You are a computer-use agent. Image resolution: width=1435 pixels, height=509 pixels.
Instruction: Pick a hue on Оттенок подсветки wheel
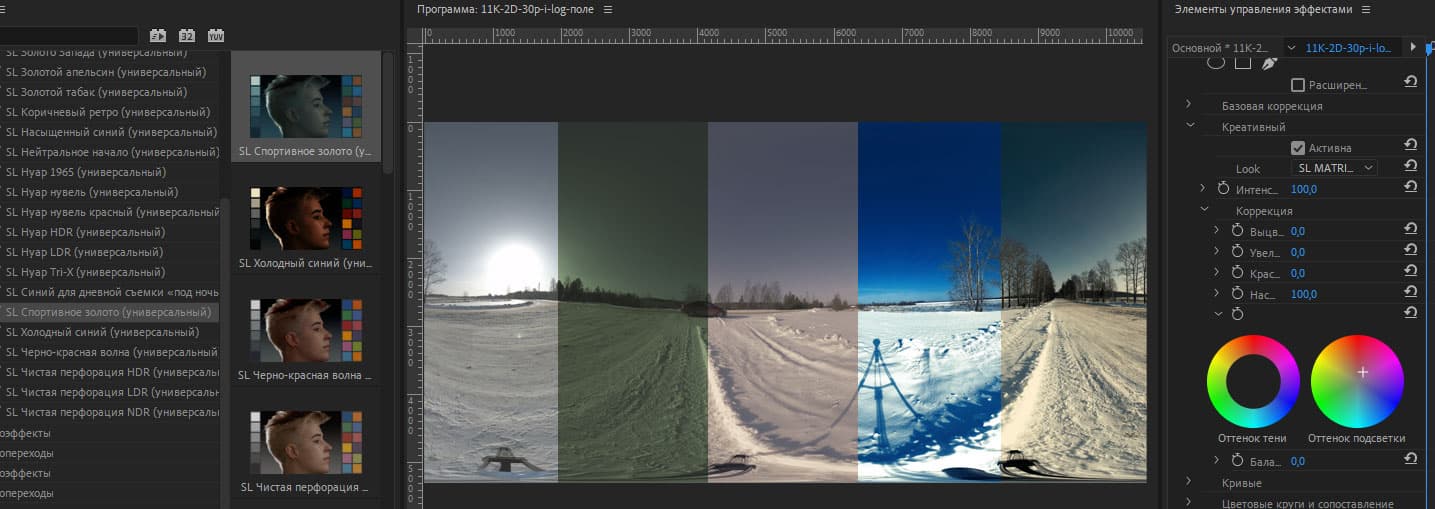pyautogui.click(x=1357, y=381)
